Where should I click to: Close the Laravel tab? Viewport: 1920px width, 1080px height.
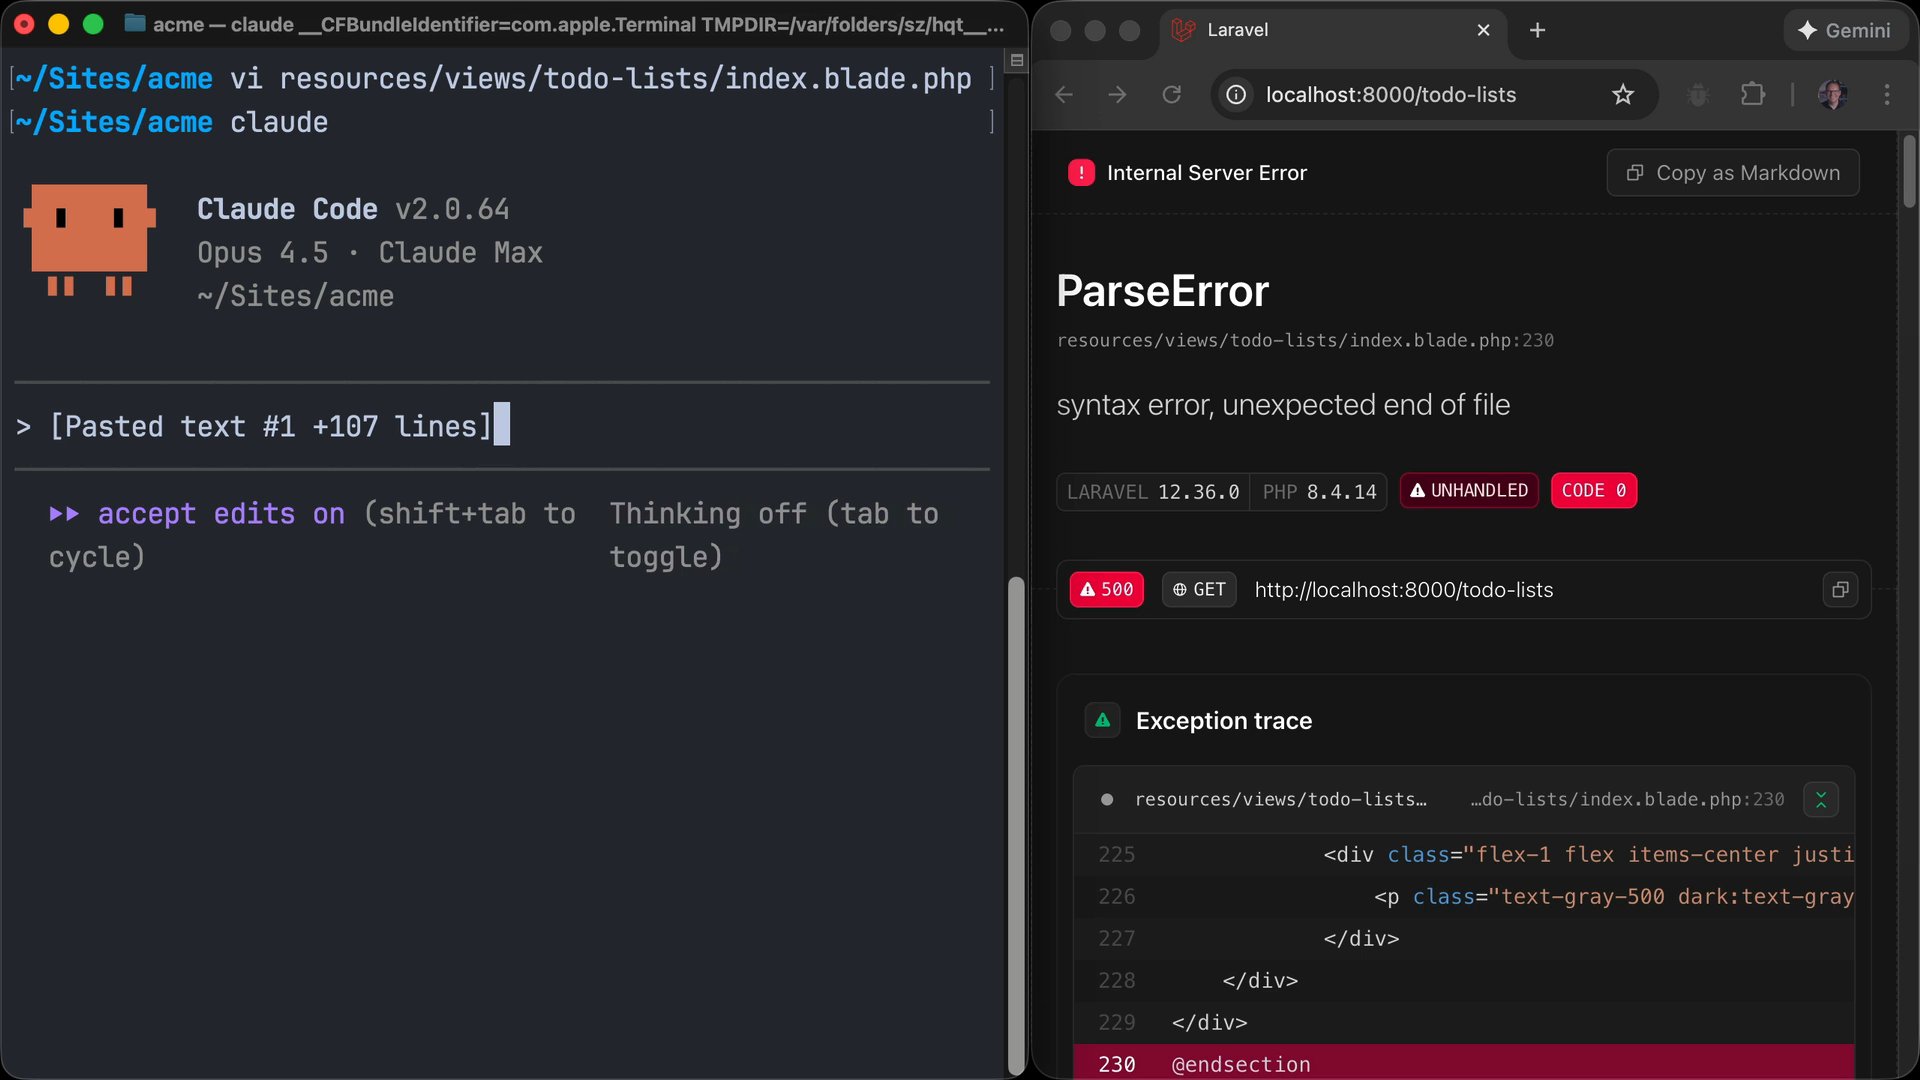(x=1483, y=30)
